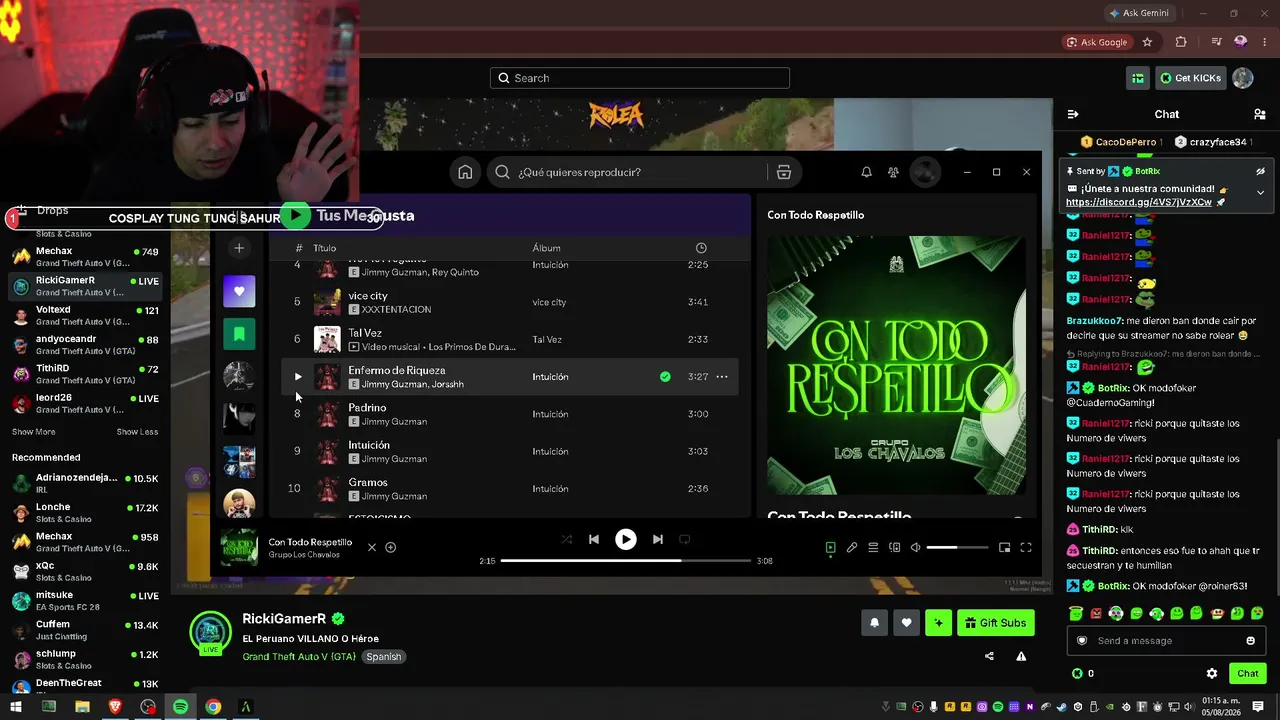Bookmark page with star icon
1280x720 pixels.
1147,42
